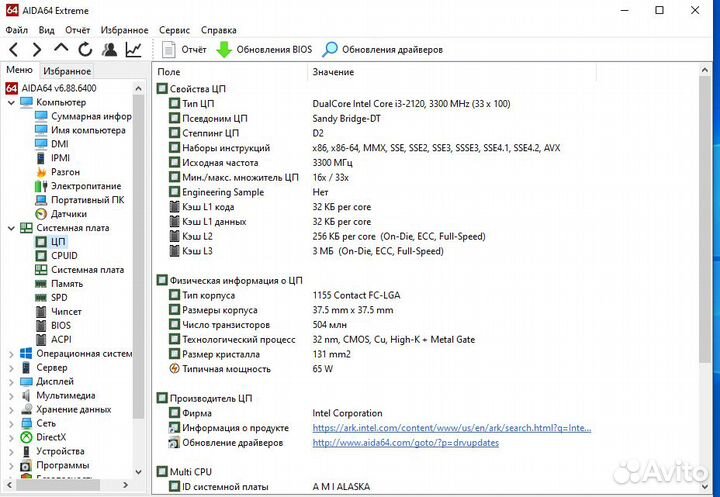The image size is (720, 497).
Task: Expand the Операционная система node
Action: coord(11,354)
